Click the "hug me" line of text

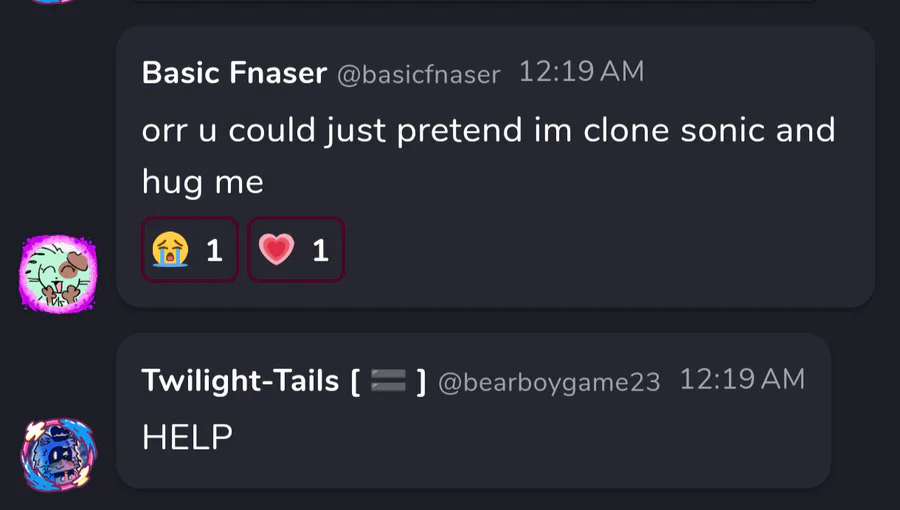tap(203, 181)
